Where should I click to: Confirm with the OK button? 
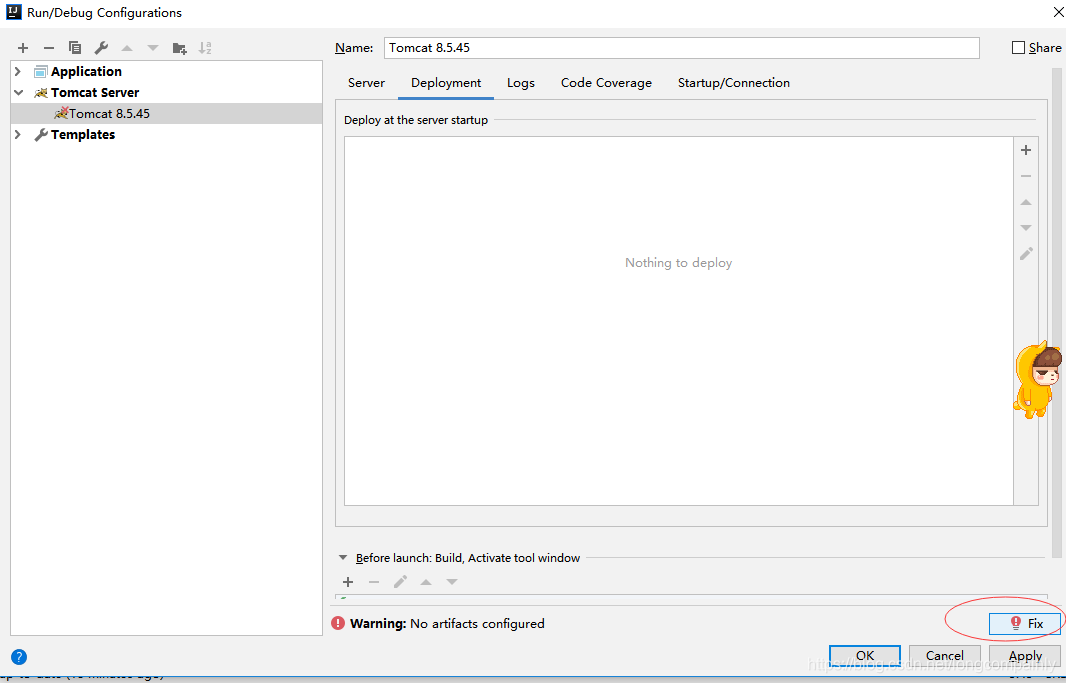pos(865,656)
